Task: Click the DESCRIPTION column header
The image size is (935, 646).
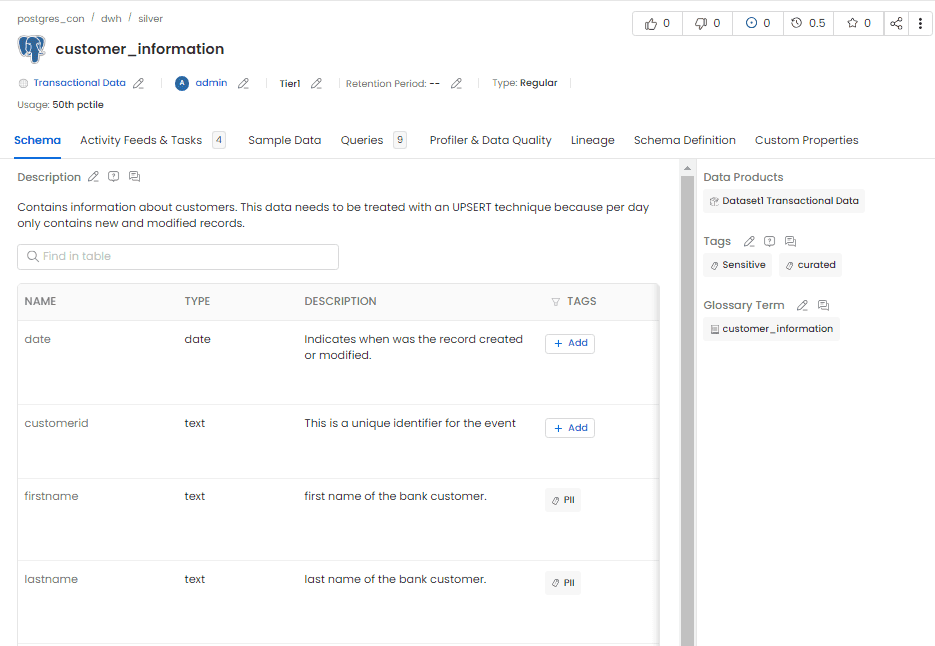Action: 340,301
